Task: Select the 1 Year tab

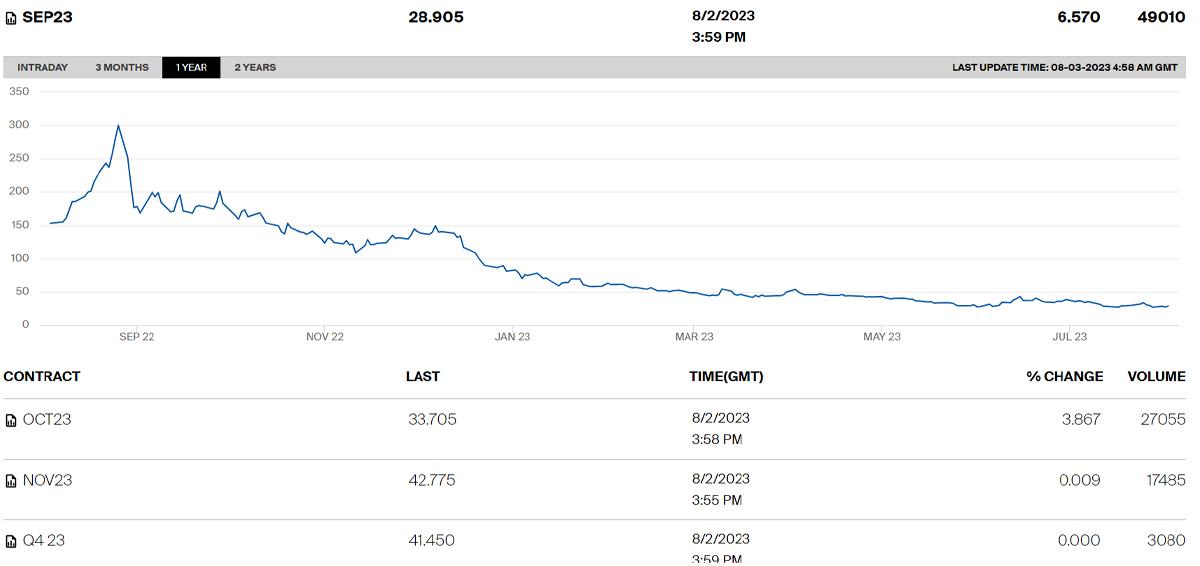Action: 191,68
